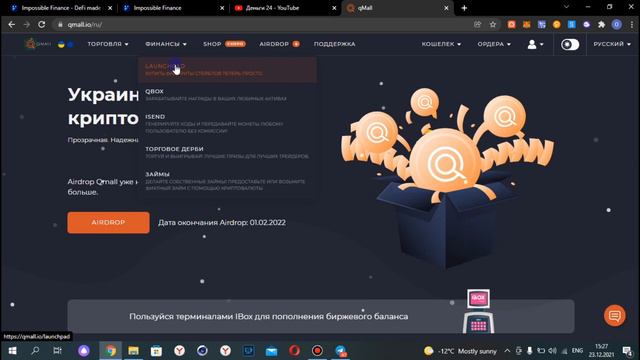The height and width of the screenshot is (360, 640).
Task: Open the orange live chat bubble
Action: [x=614, y=316]
